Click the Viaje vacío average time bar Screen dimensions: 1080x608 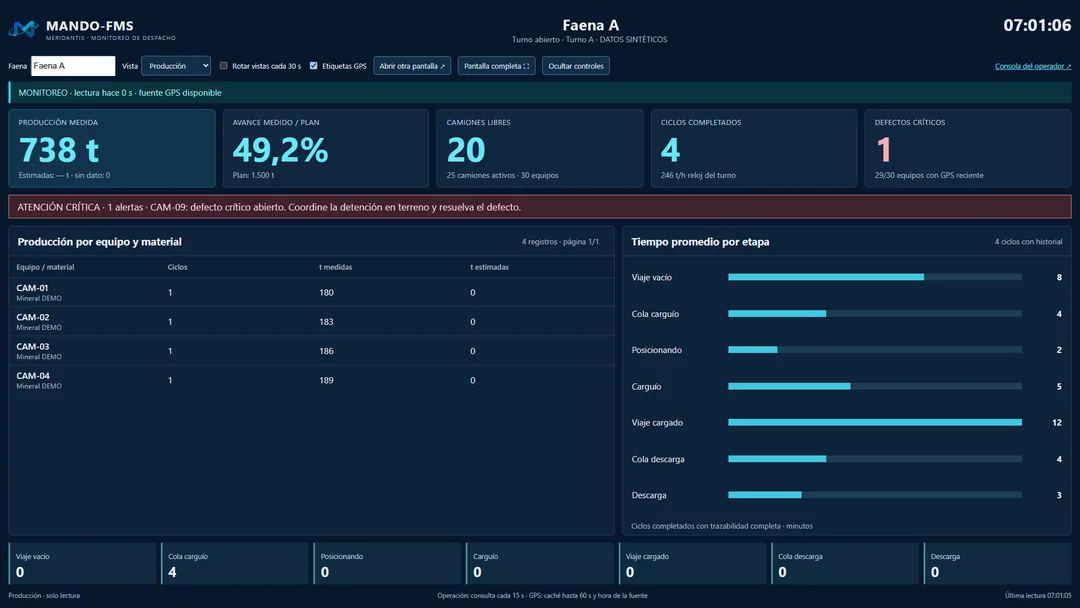click(x=875, y=277)
